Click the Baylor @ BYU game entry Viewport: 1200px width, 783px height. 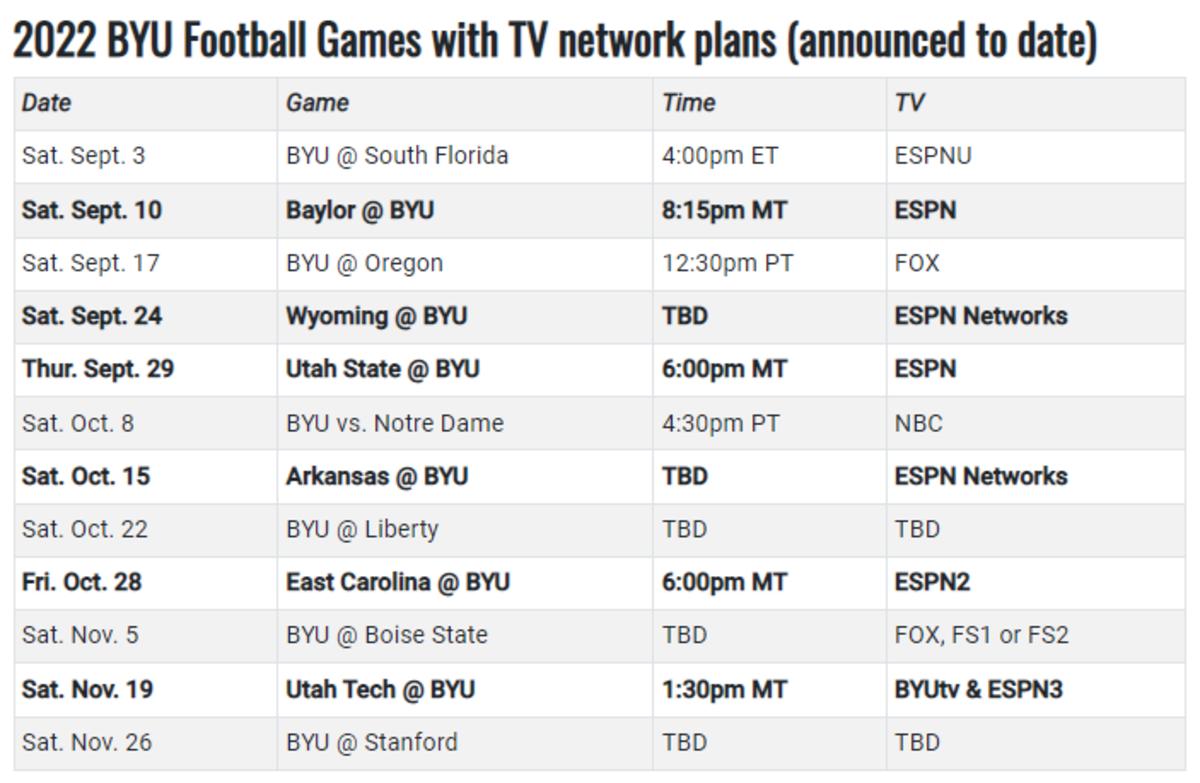360,210
